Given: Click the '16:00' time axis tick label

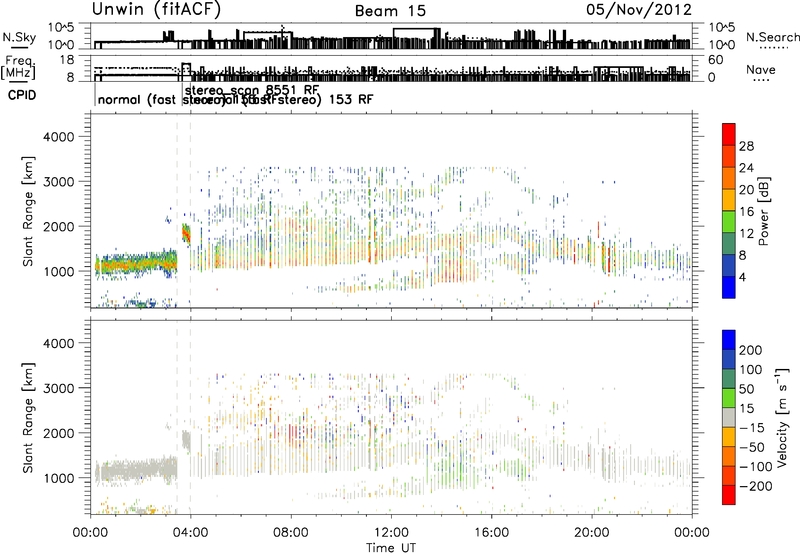Looking at the screenshot, I should tap(491, 533).
